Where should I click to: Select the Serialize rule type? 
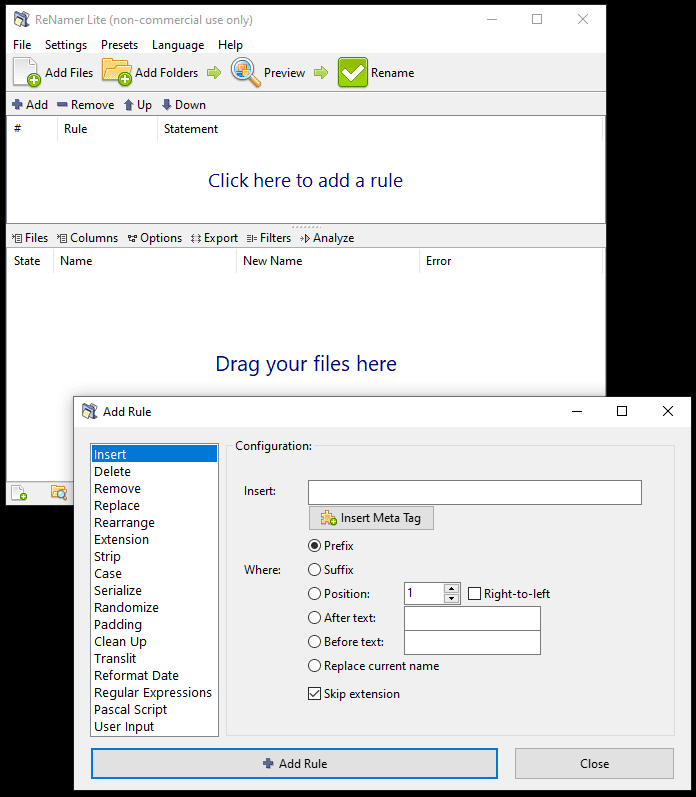155,590
